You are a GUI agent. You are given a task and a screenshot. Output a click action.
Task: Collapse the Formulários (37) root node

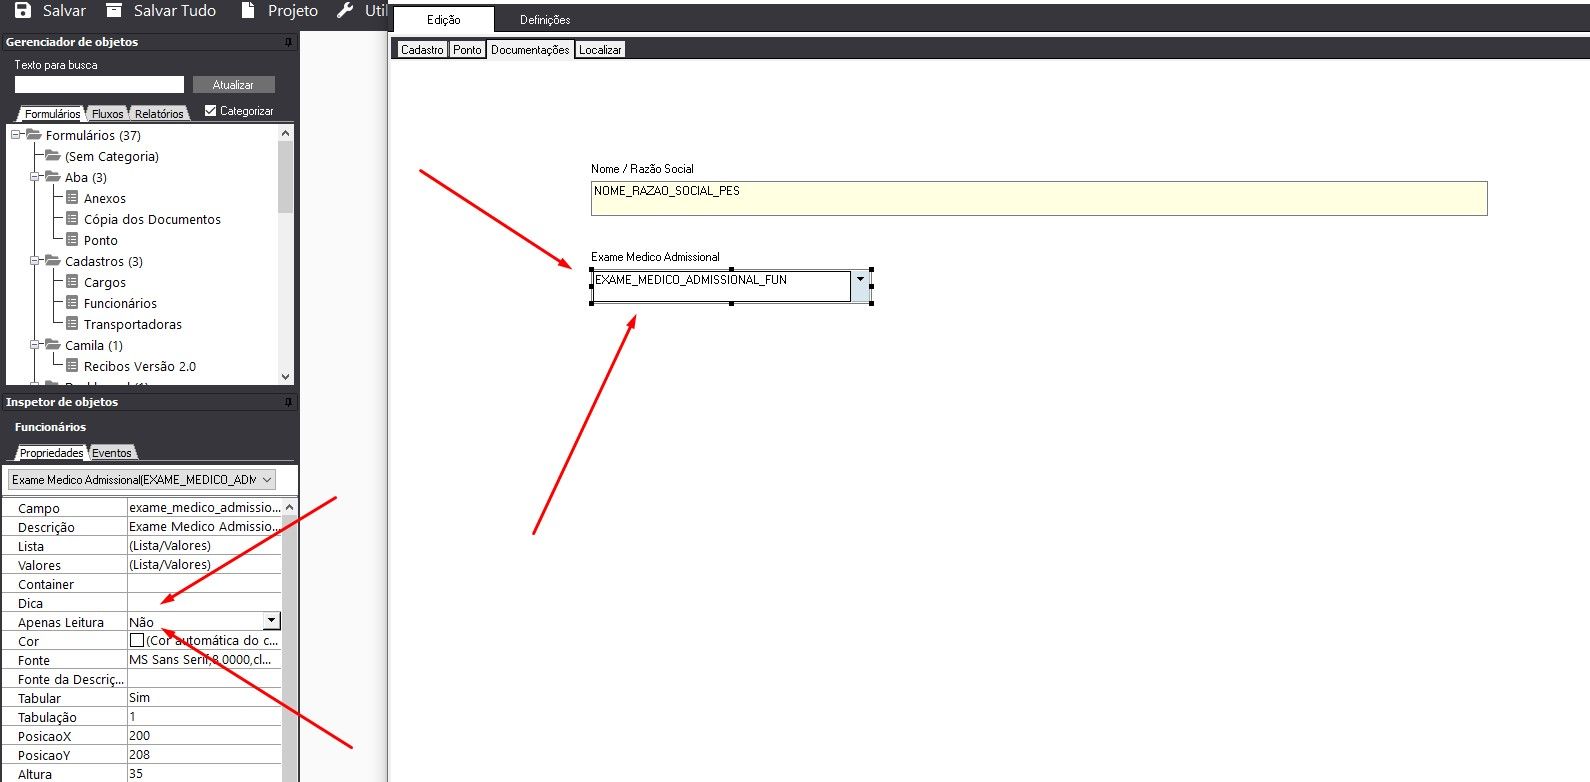click(16, 135)
